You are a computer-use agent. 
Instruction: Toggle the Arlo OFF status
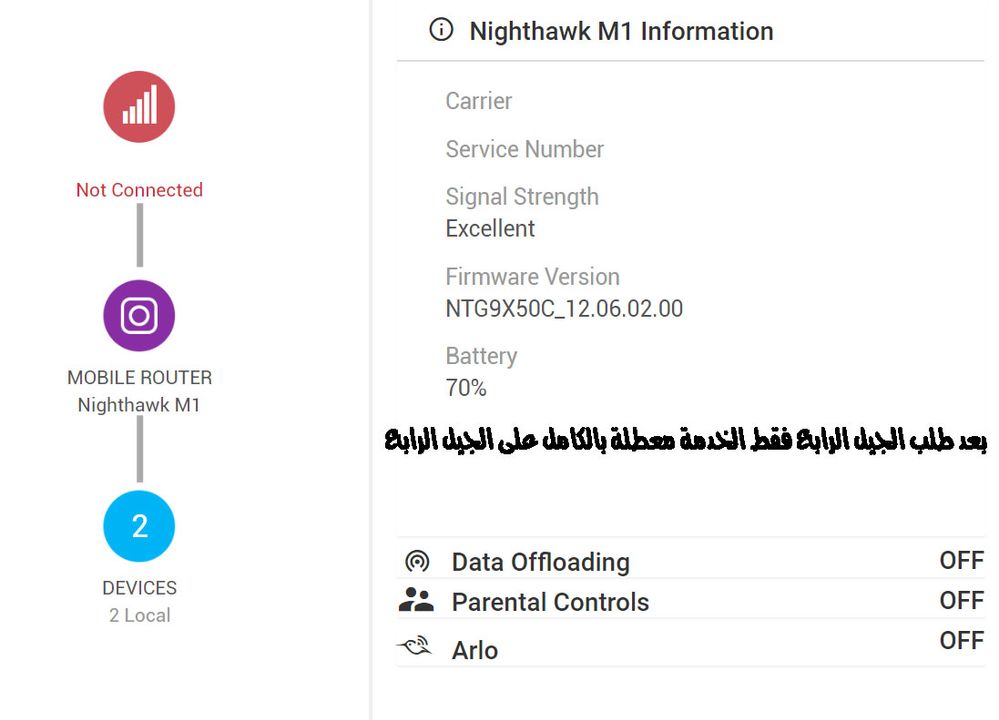pos(961,641)
